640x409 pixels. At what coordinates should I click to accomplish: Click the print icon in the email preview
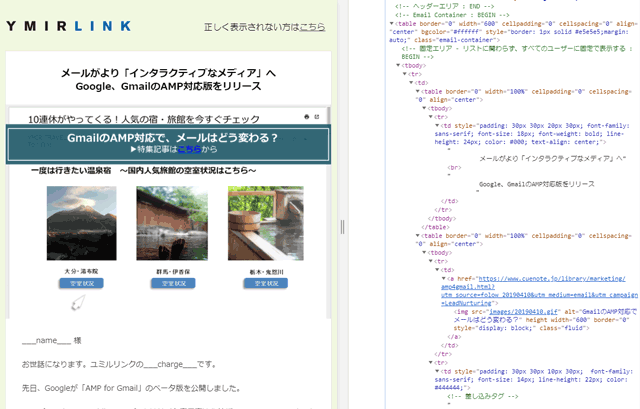[x=307, y=117]
